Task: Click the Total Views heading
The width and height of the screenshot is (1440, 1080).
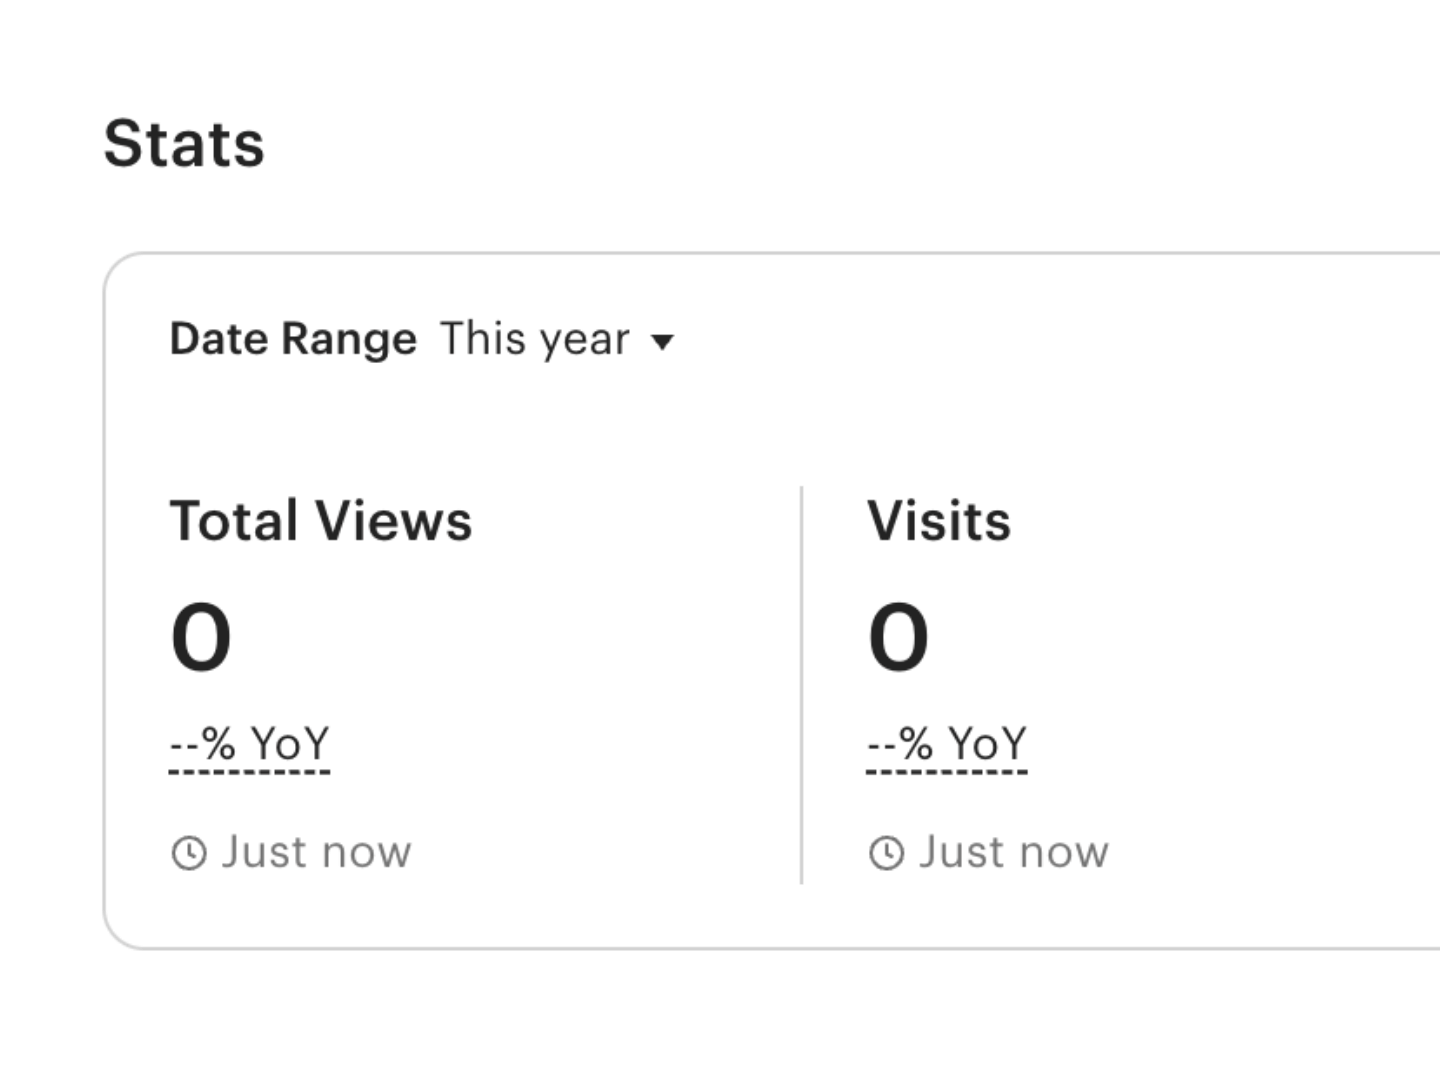Action: [x=321, y=521]
